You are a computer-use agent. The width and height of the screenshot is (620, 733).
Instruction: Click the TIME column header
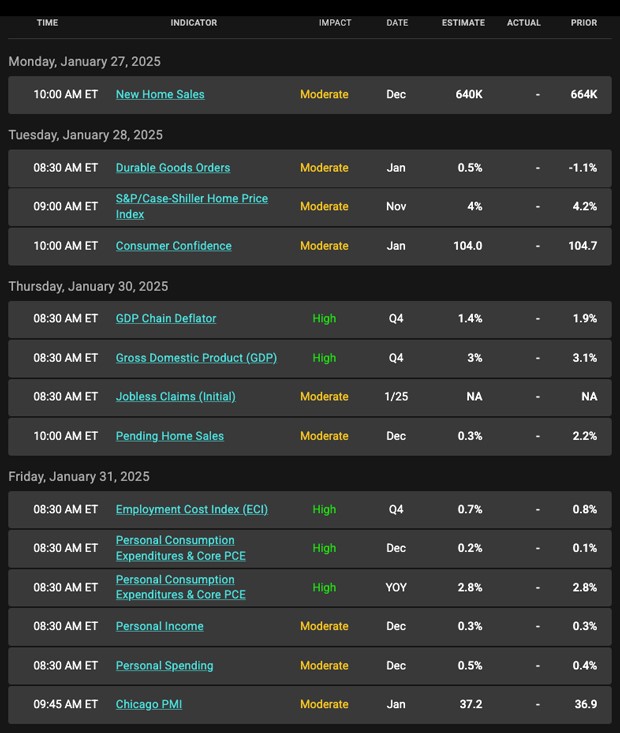[x=47, y=23]
